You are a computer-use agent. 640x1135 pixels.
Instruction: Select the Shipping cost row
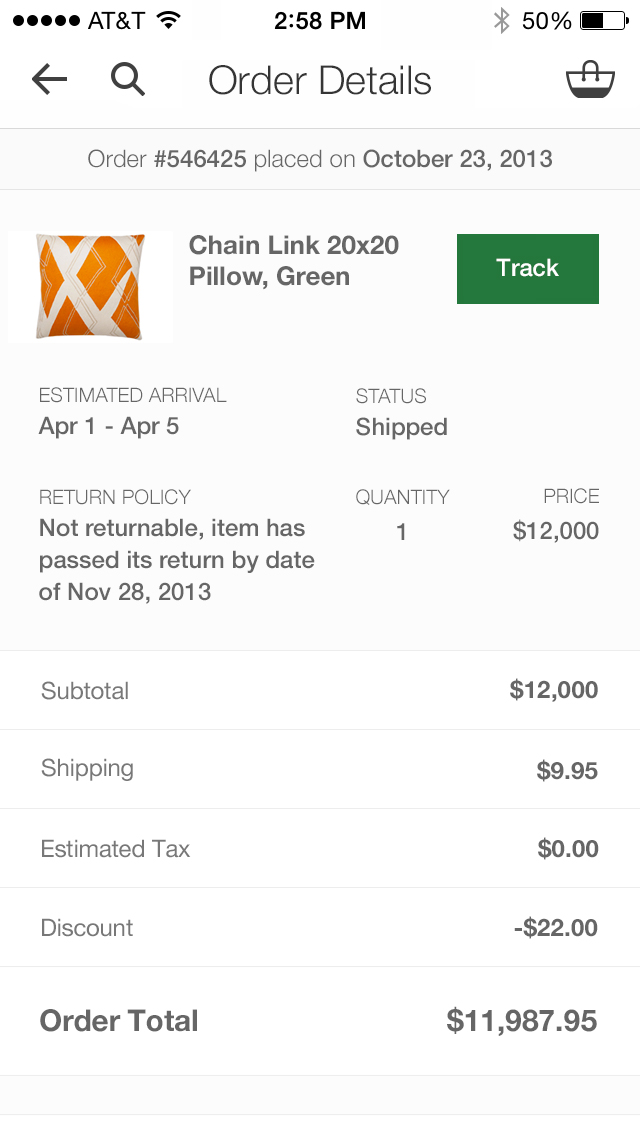point(320,769)
